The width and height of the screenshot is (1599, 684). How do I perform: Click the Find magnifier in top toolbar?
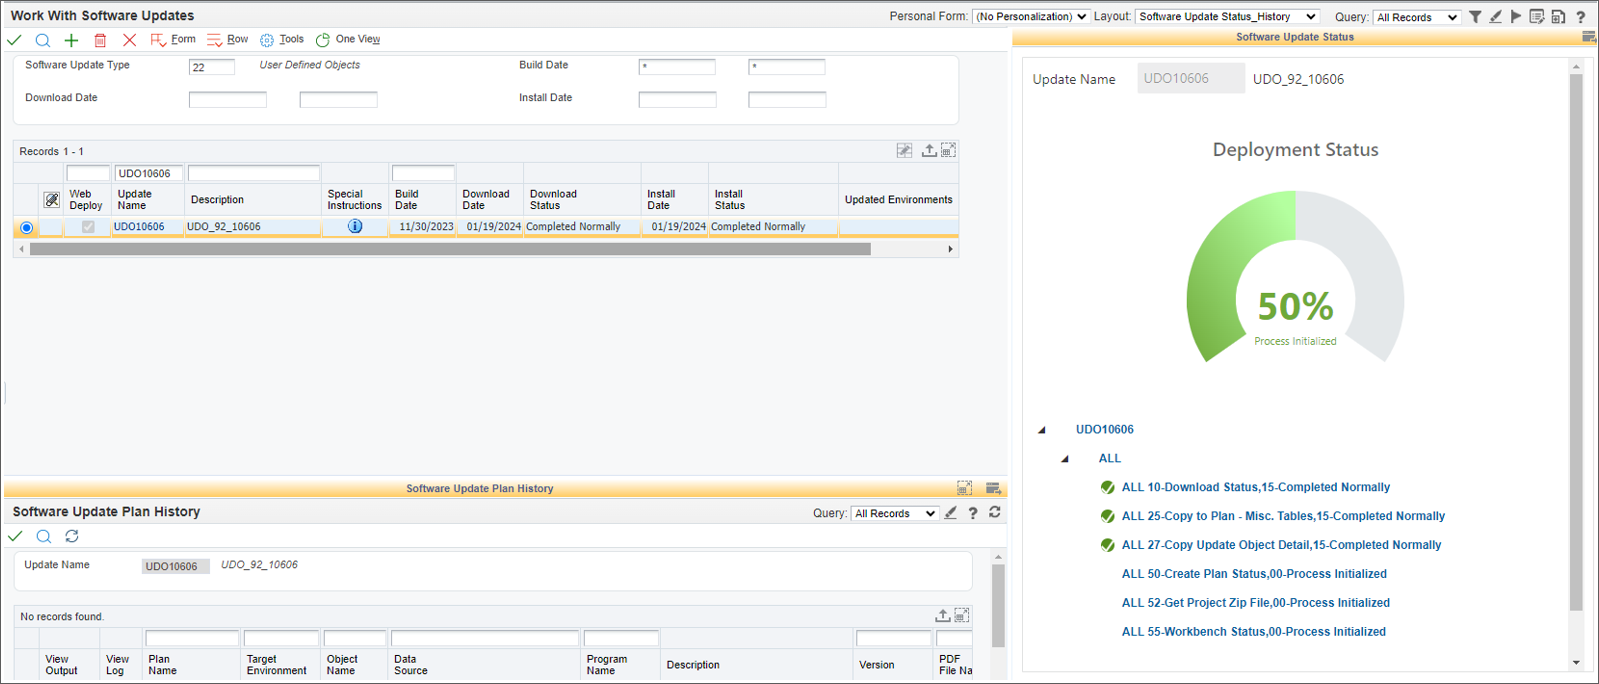[x=42, y=40]
